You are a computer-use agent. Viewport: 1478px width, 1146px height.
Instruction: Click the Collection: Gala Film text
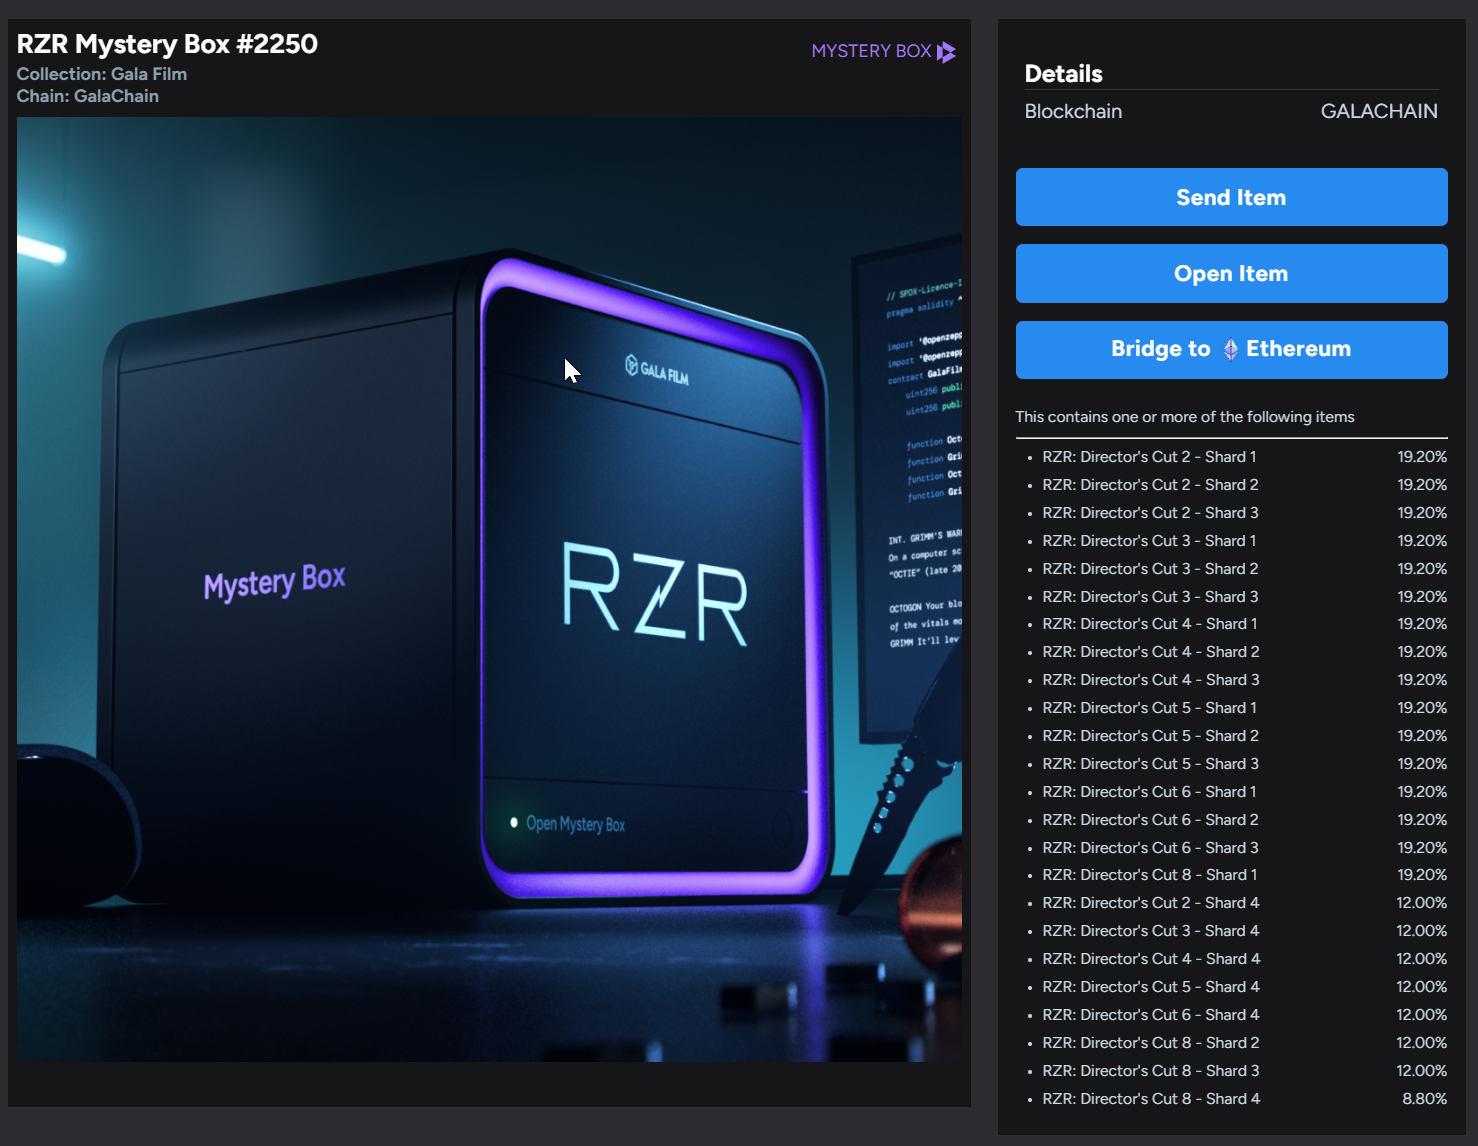click(102, 74)
